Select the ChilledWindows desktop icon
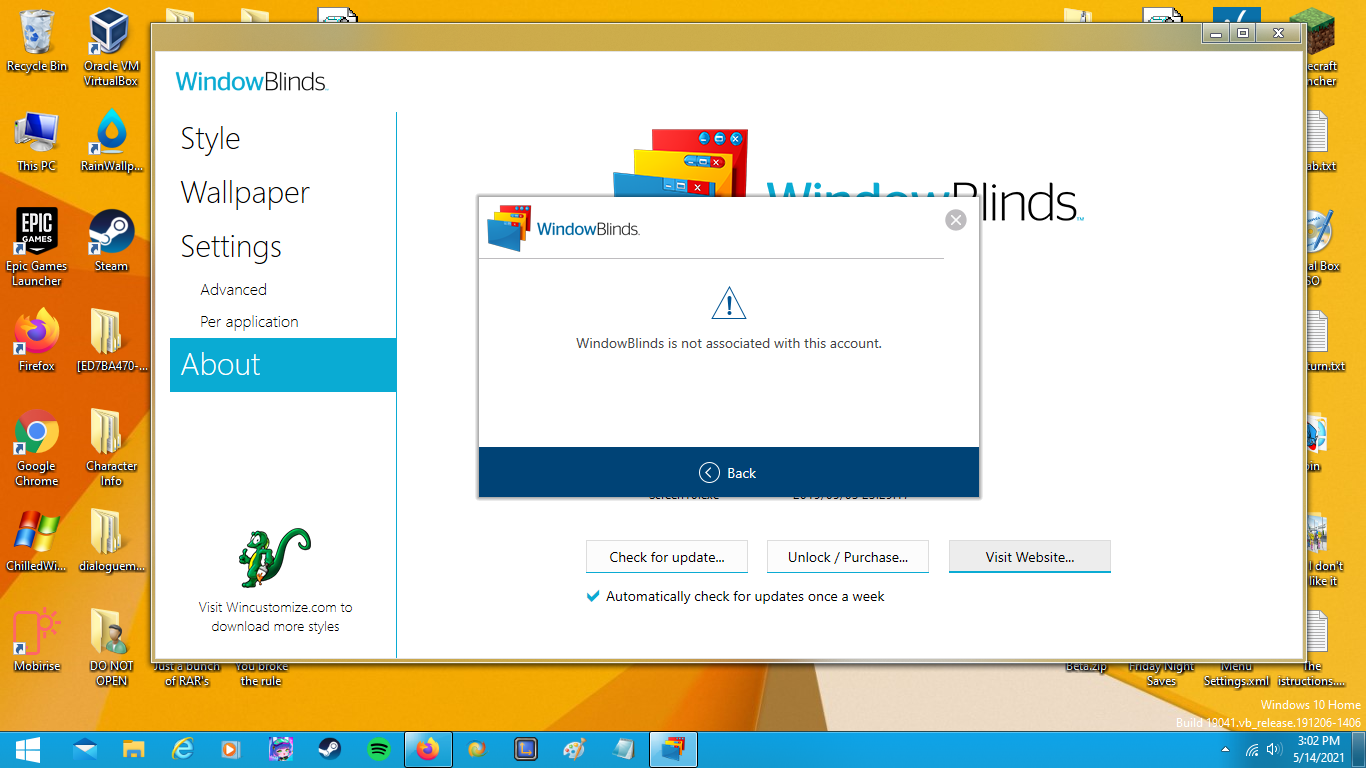 [x=37, y=541]
